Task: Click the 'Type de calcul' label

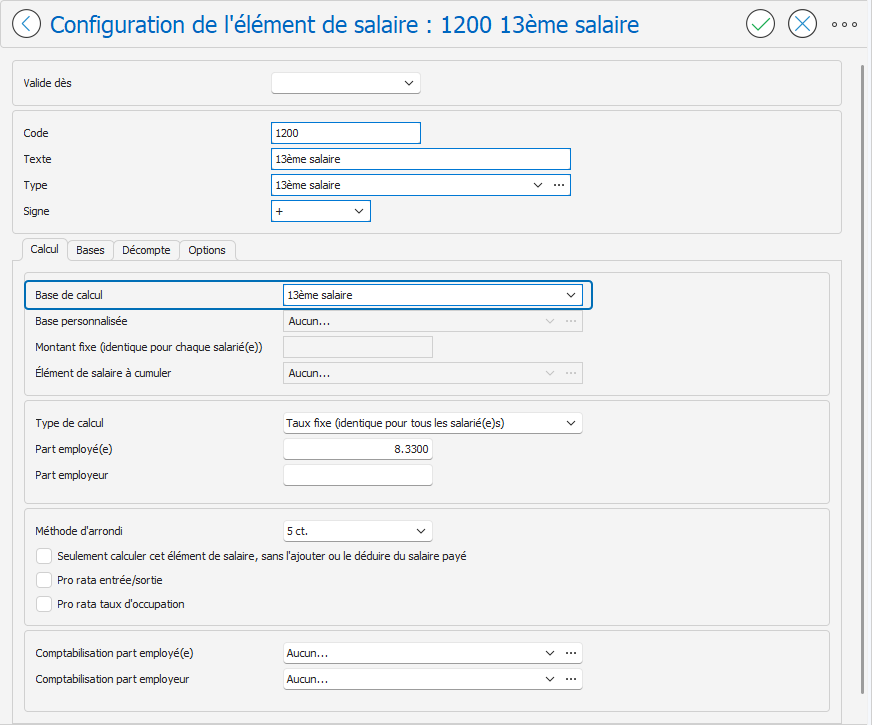Action: click(x=70, y=423)
